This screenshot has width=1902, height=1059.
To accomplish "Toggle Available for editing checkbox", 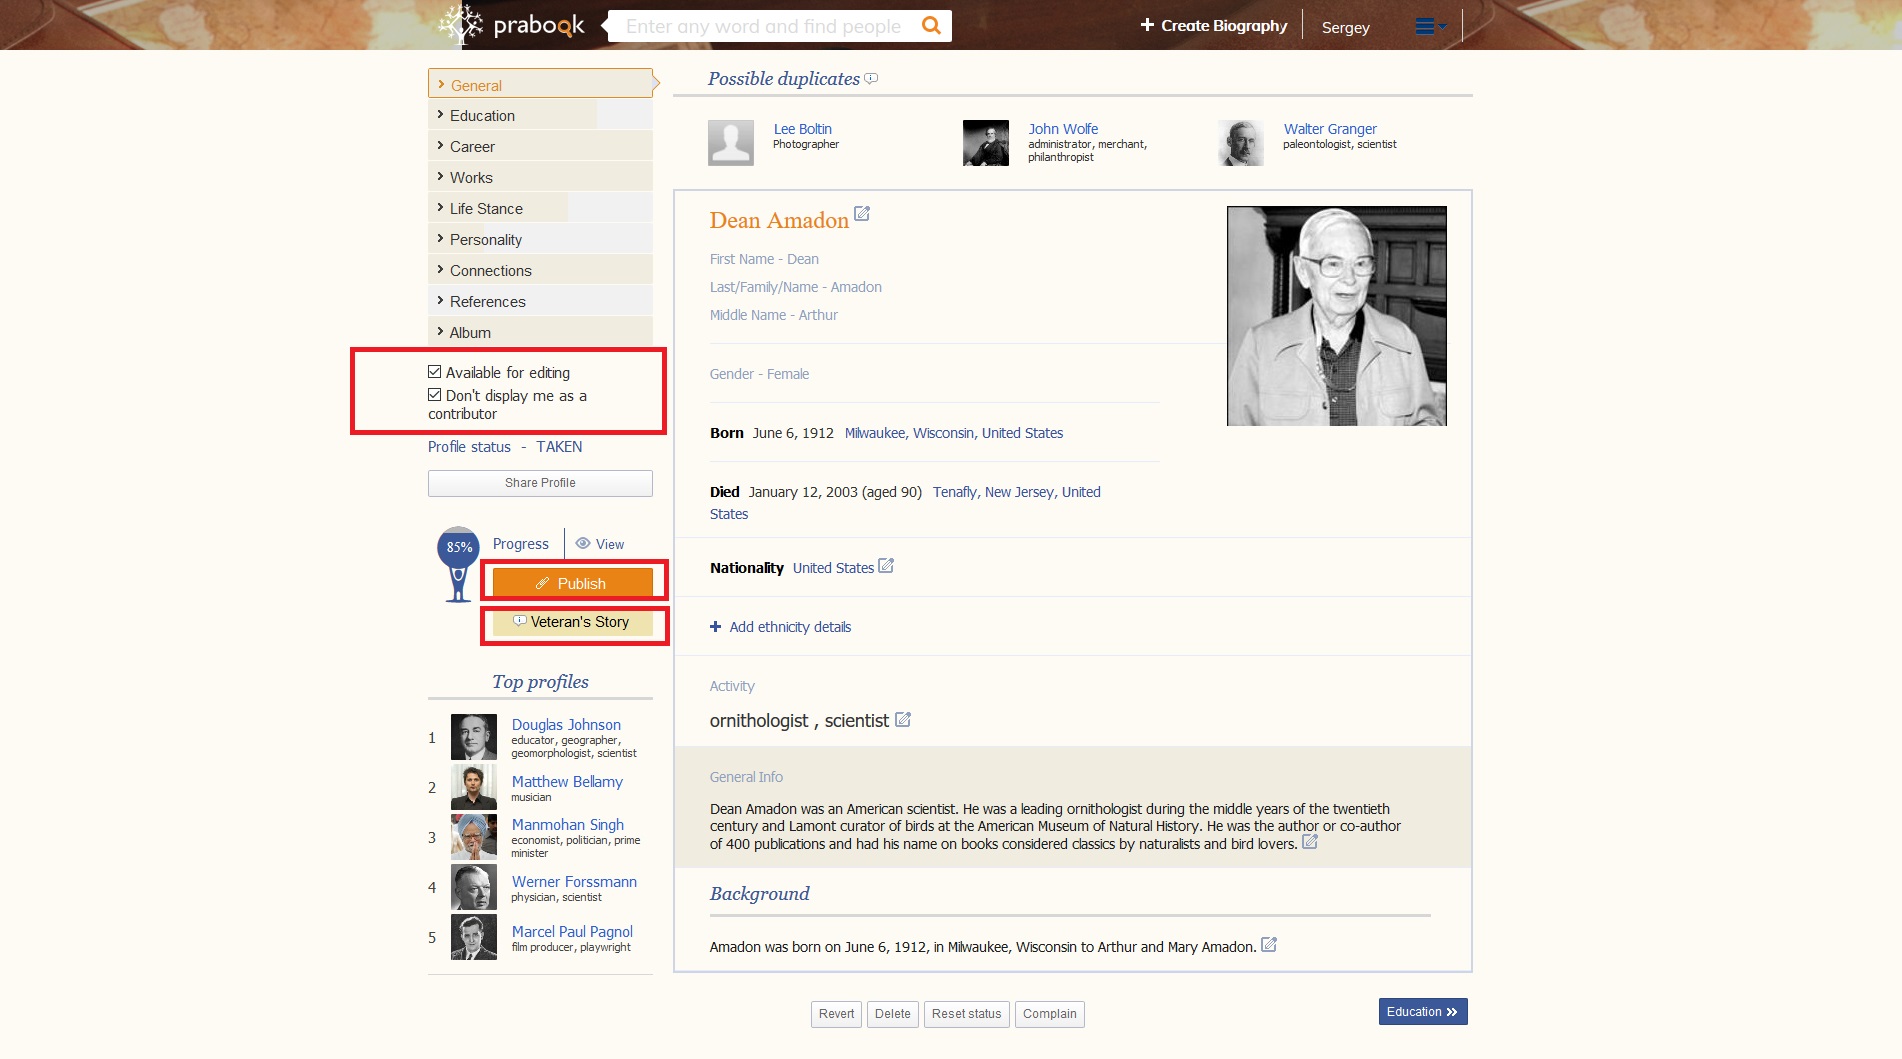I will click(435, 372).
